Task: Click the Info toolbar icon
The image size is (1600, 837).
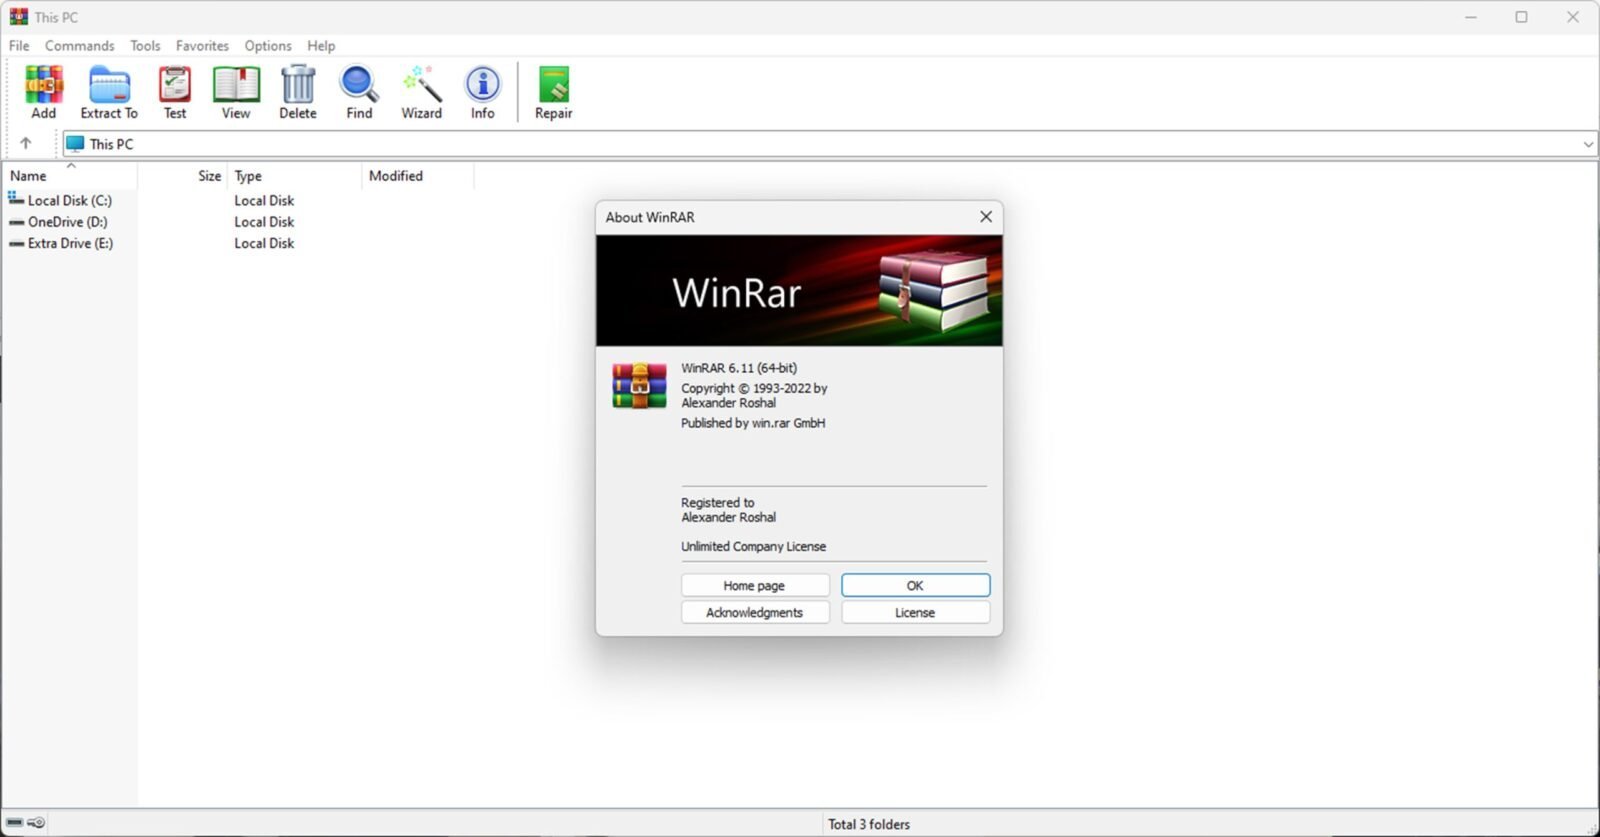Action: coord(483,92)
